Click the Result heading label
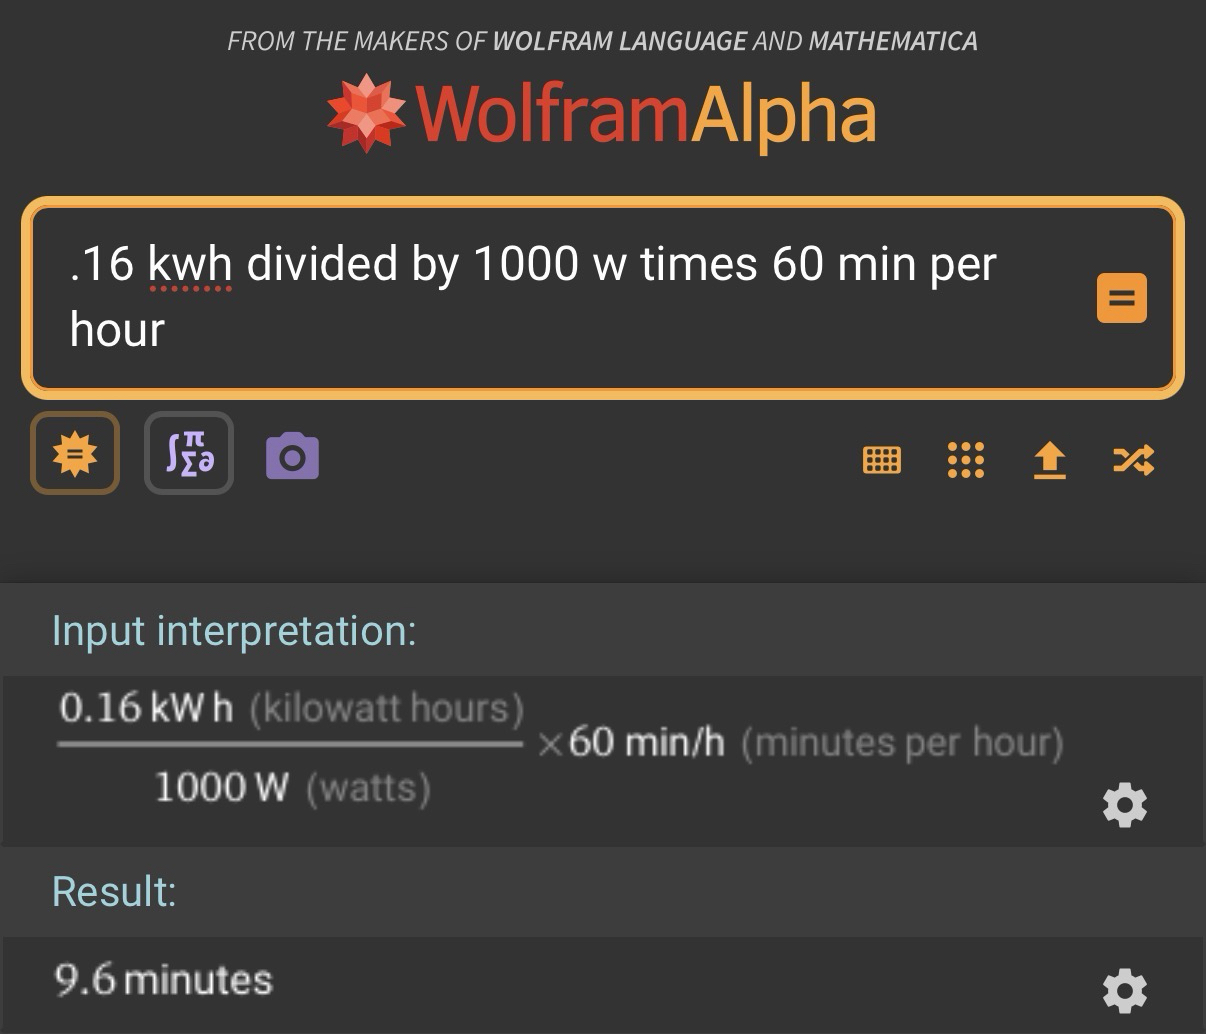Image resolution: width=1206 pixels, height=1034 pixels. click(114, 891)
